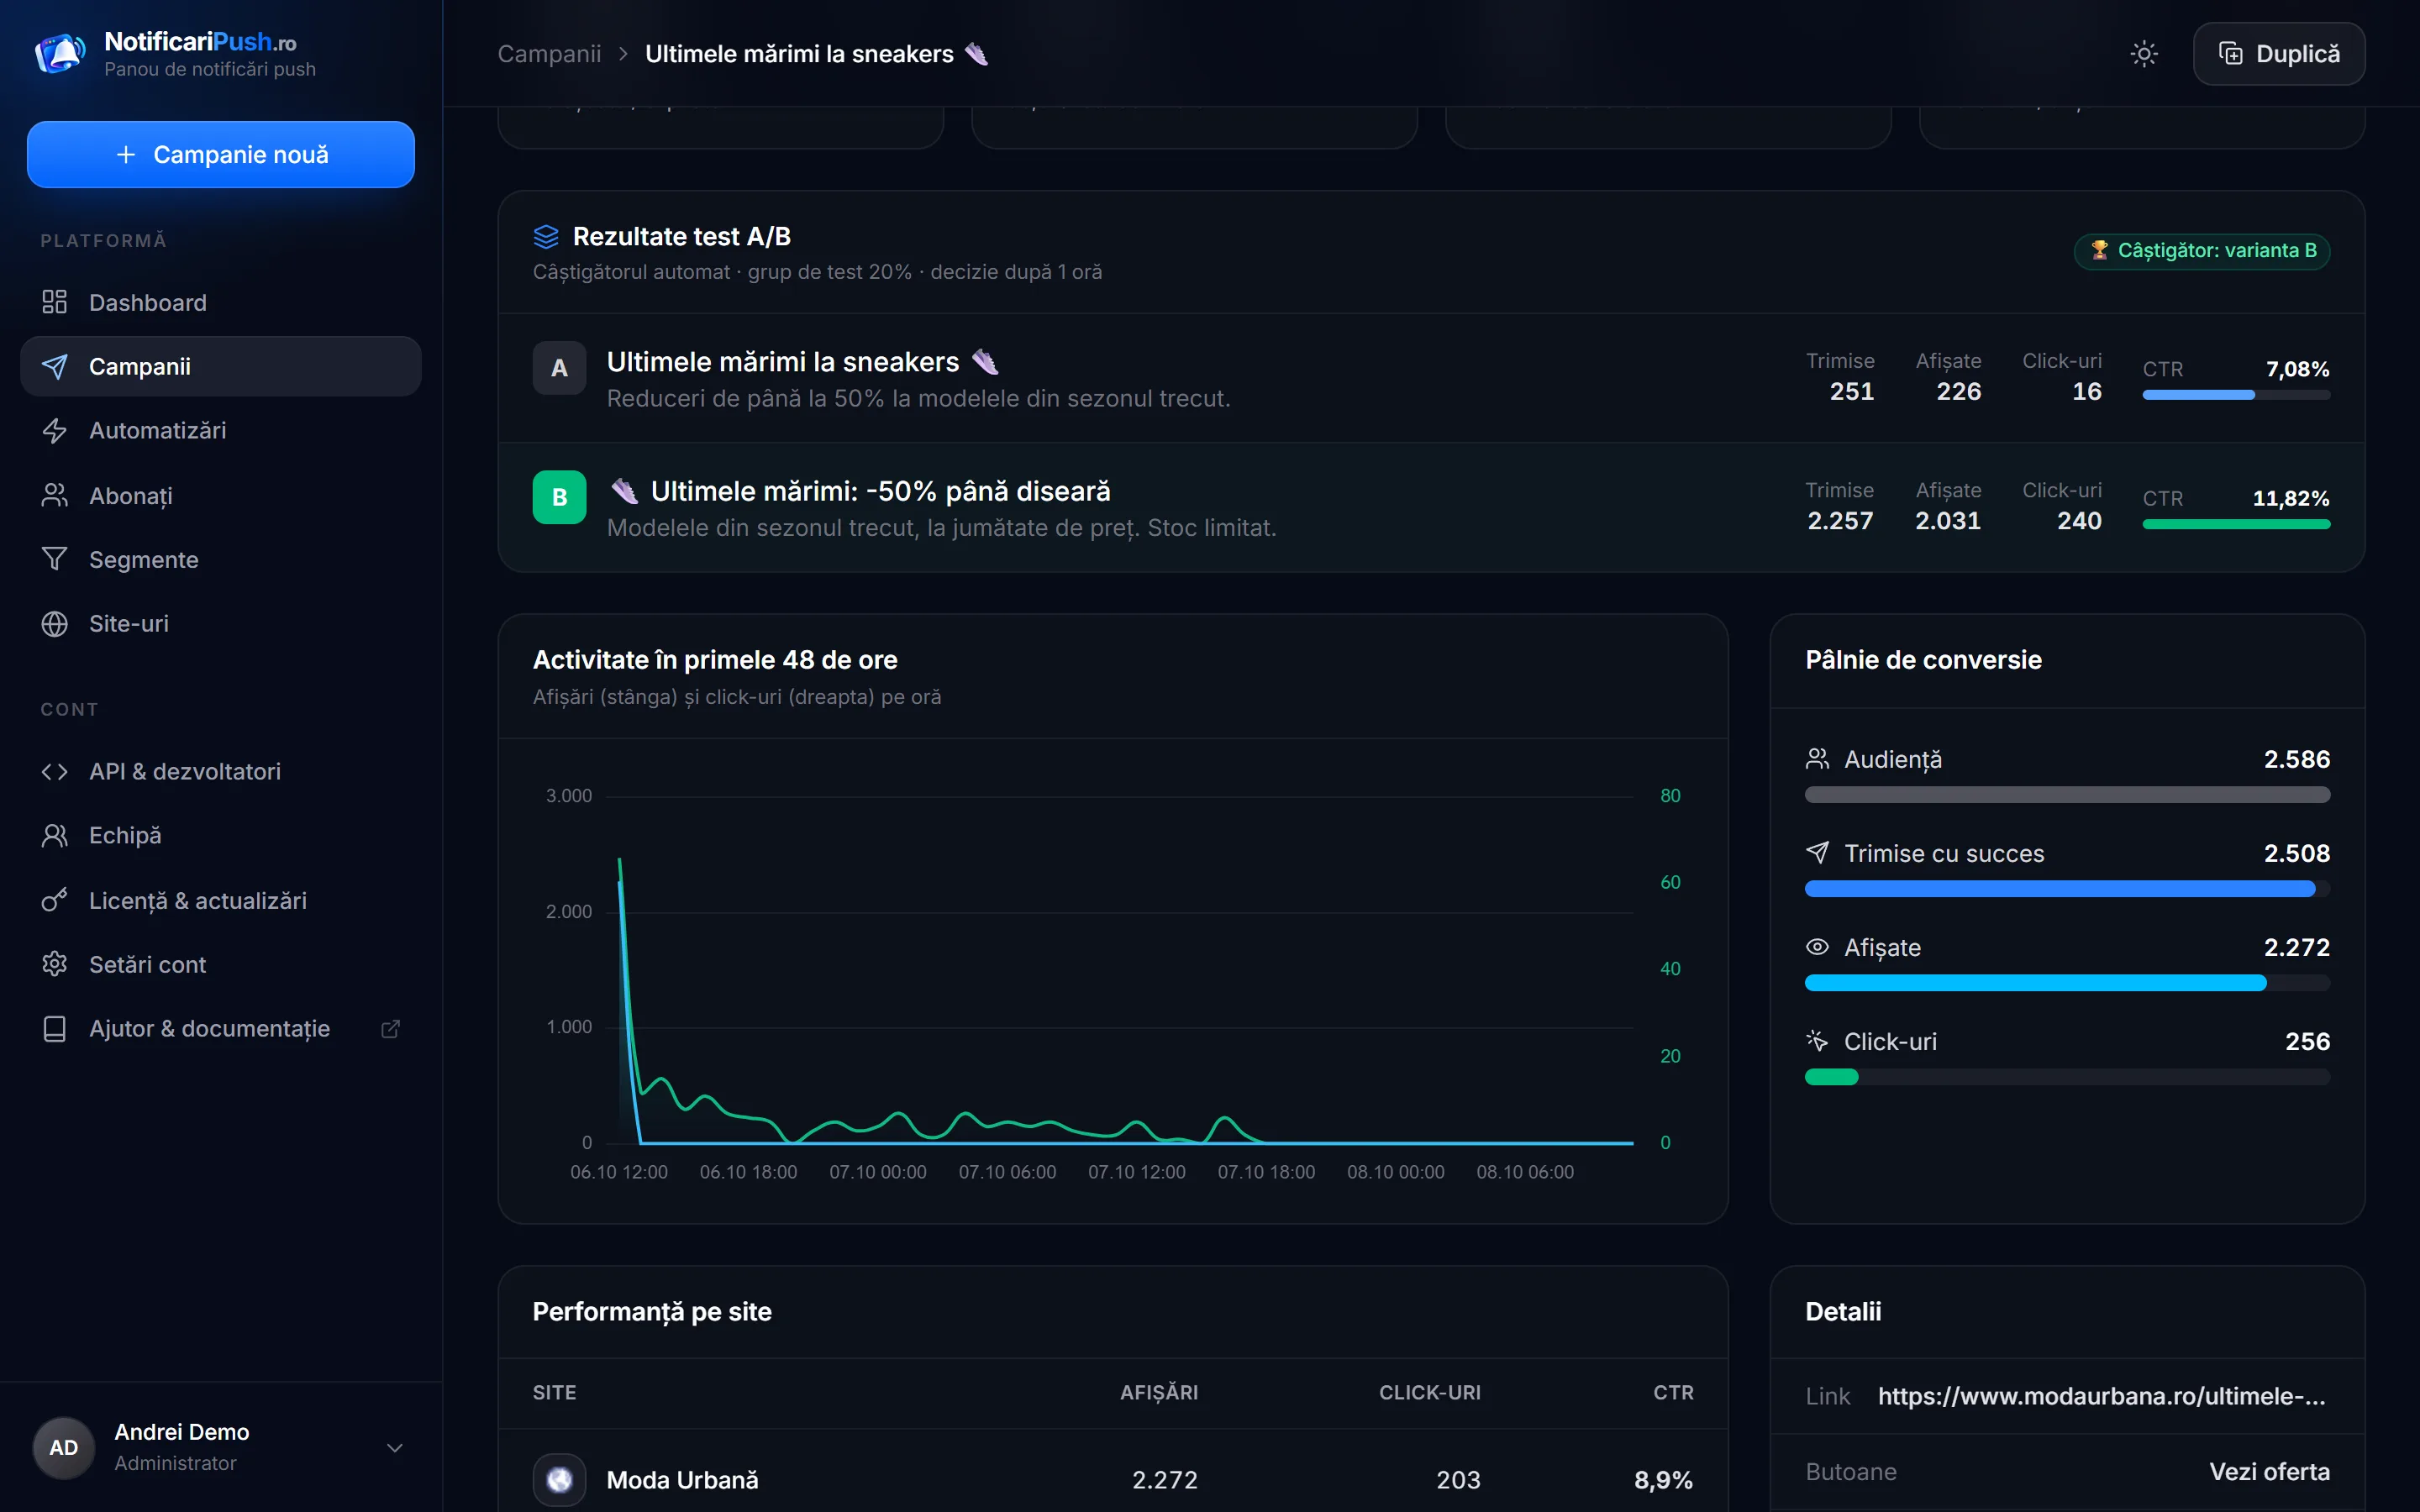Click the Segmente funnel icon
The image size is (2420, 1512).
pos(55,559)
